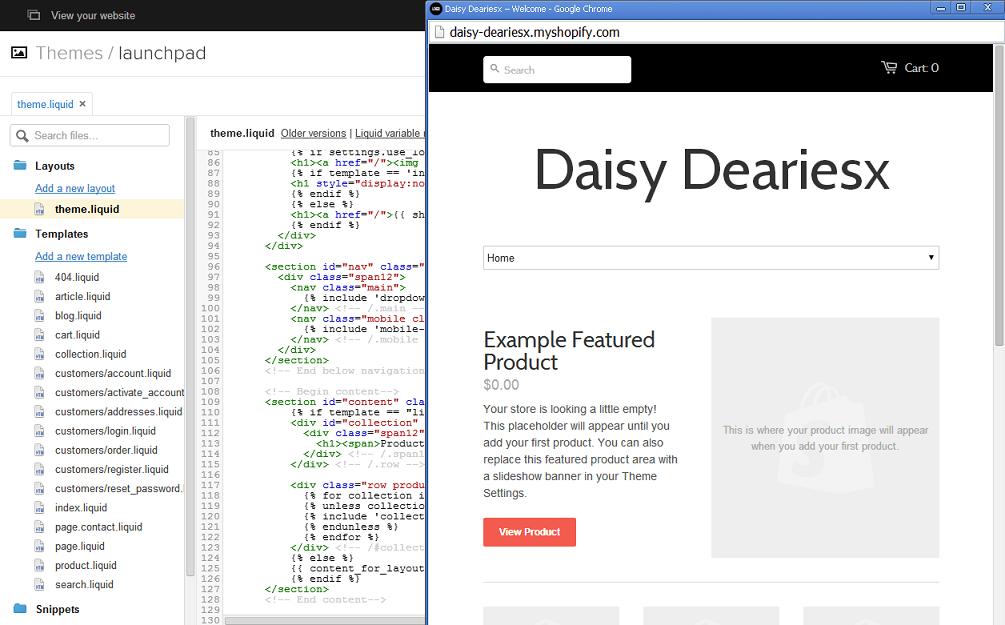This screenshot has height=625, width=1005.
Task: Click the theme.liquid file icon
Action: coord(39,210)
